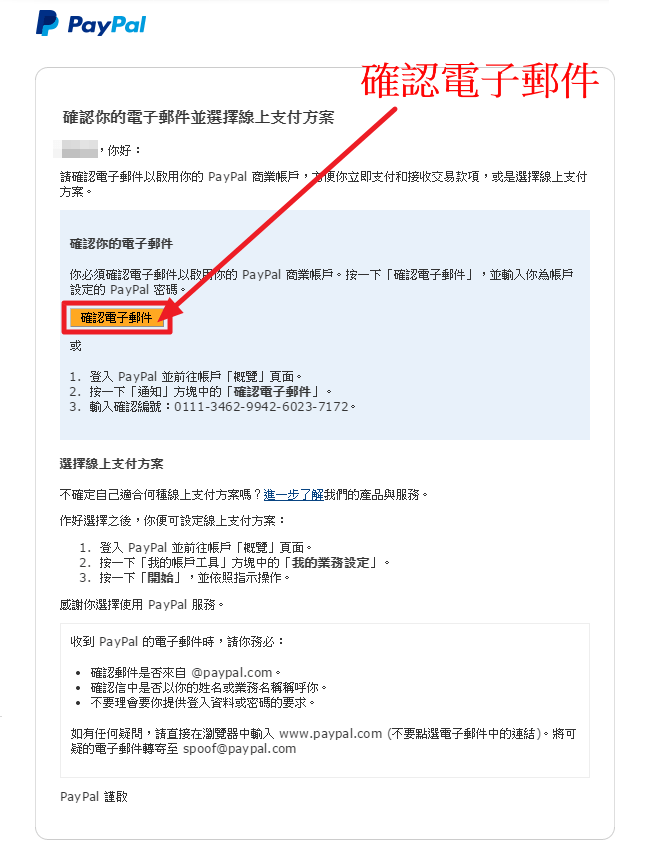Open the 進一步了解 link
The width and height of the screenshot is (651, 851).
pyautogui.click(x=293, y=494)
